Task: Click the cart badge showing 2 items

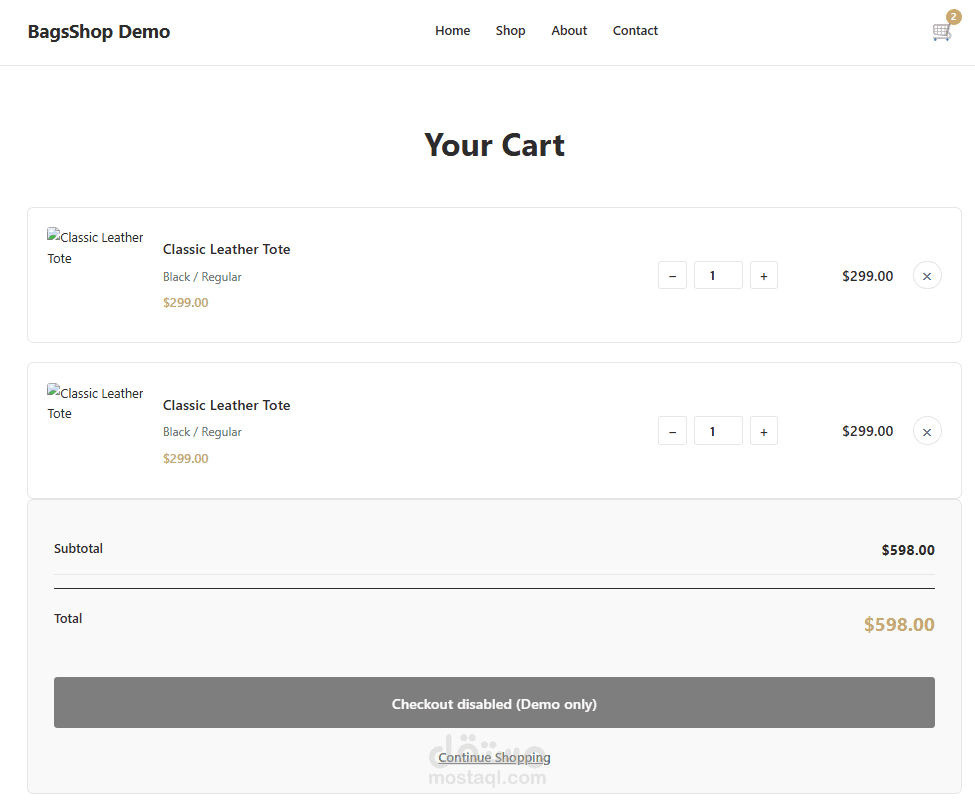Action: coord(953,17)
